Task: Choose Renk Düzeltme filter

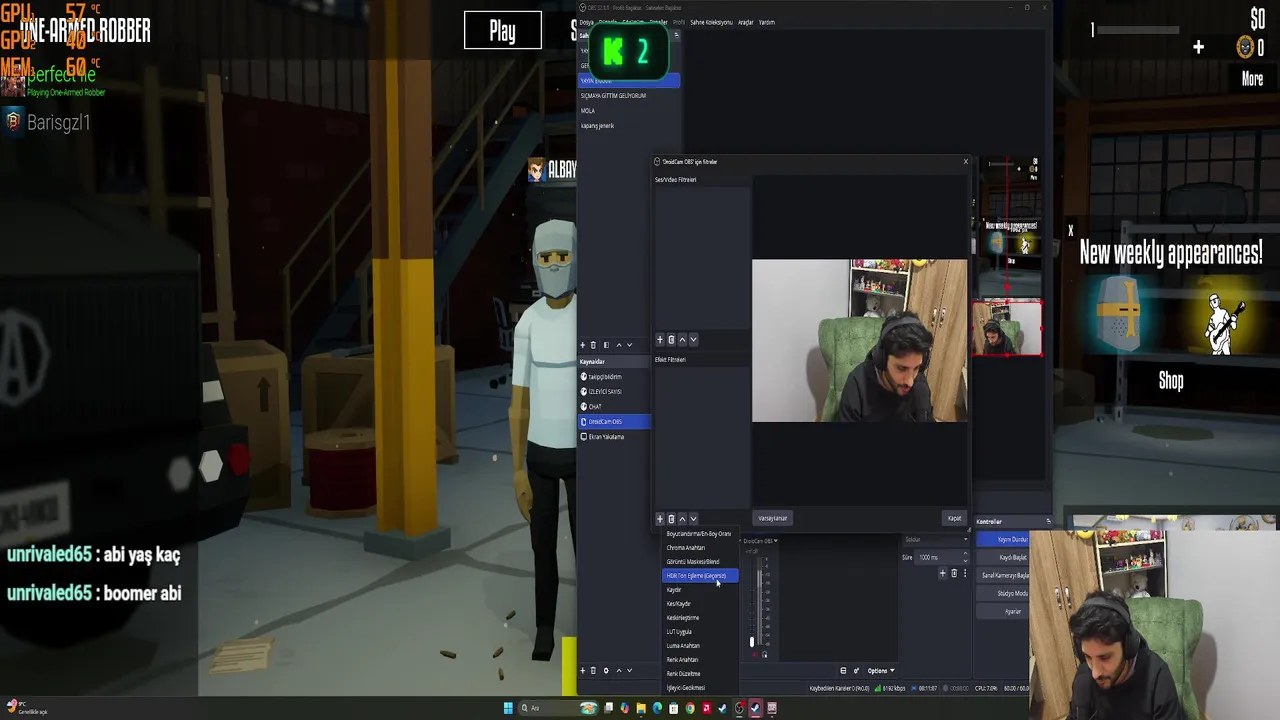Action: [699, 674]
